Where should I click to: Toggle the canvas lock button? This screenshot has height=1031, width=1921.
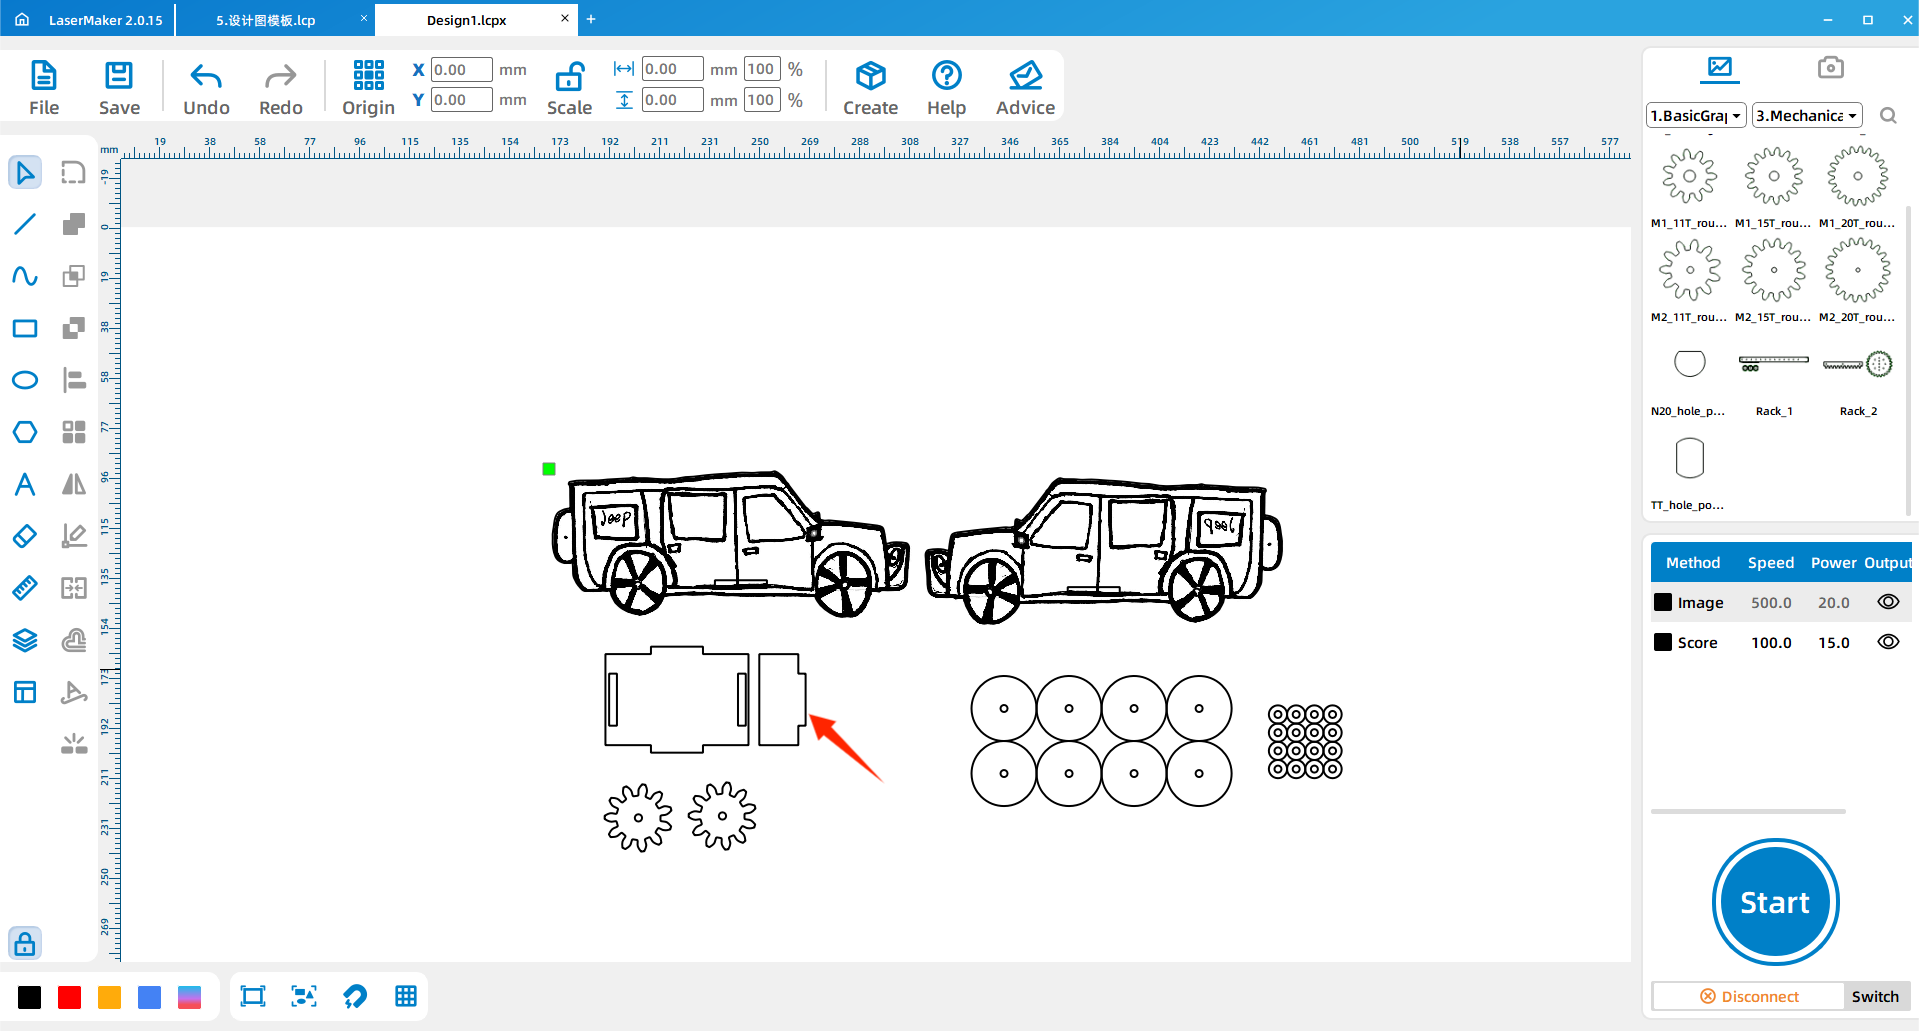point(25,943)
